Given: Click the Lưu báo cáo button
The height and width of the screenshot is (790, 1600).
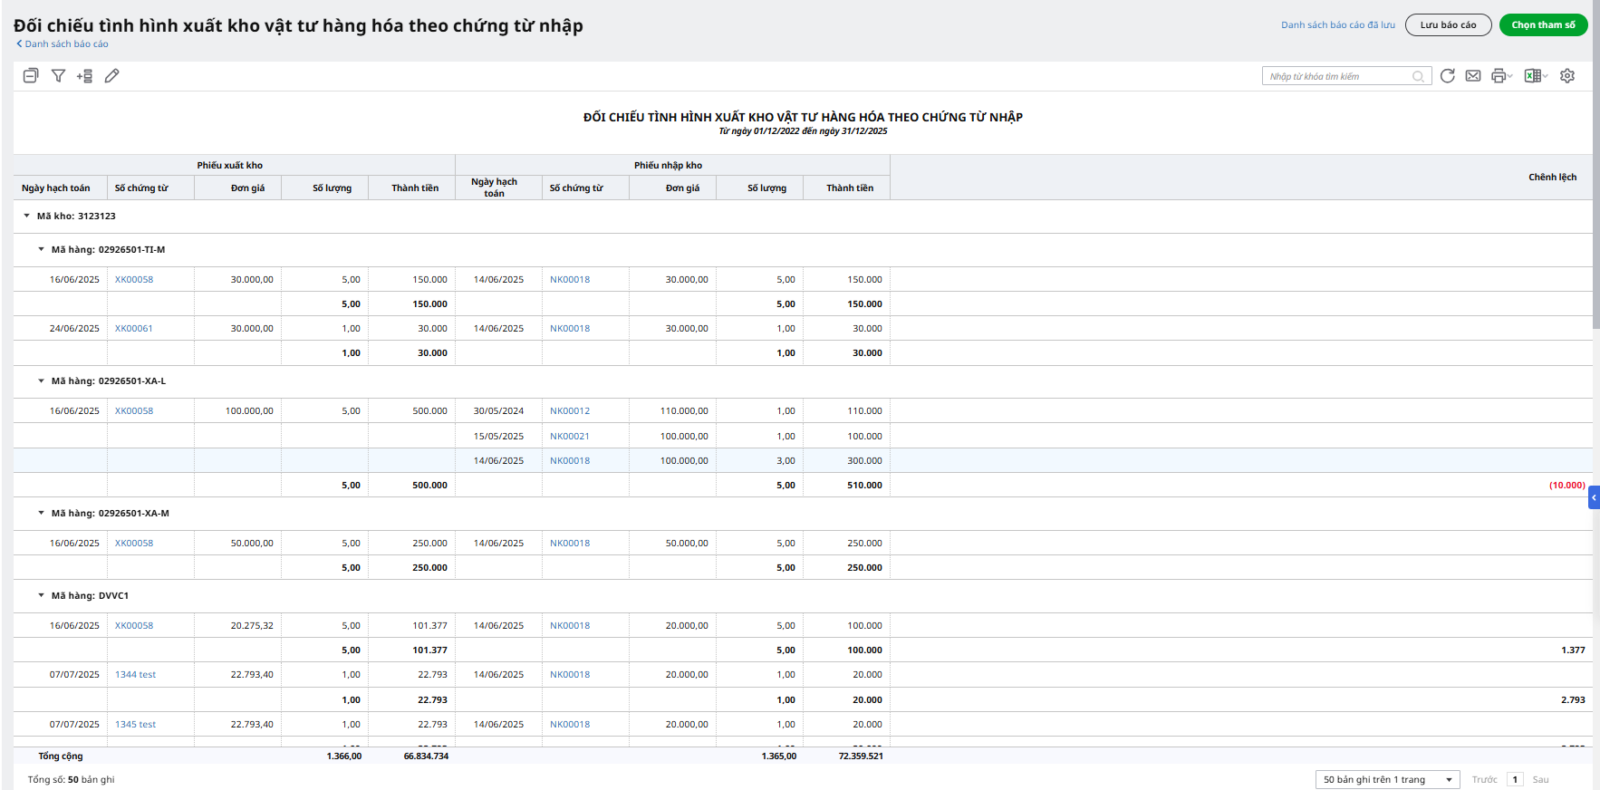Looking at the screenshot, I should click(1447, 25).
